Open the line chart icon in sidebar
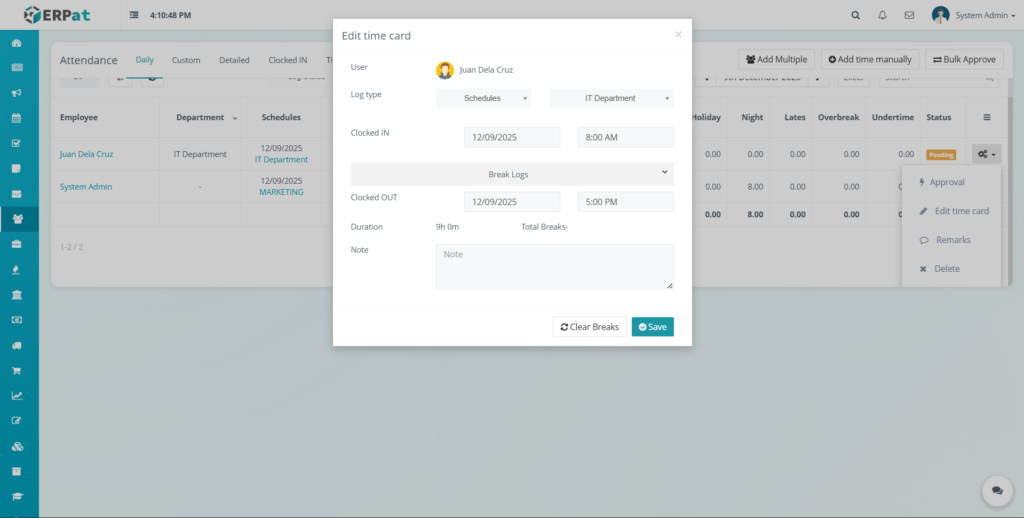The height and width of the screenshot is (518, 1024). [17, 396]
